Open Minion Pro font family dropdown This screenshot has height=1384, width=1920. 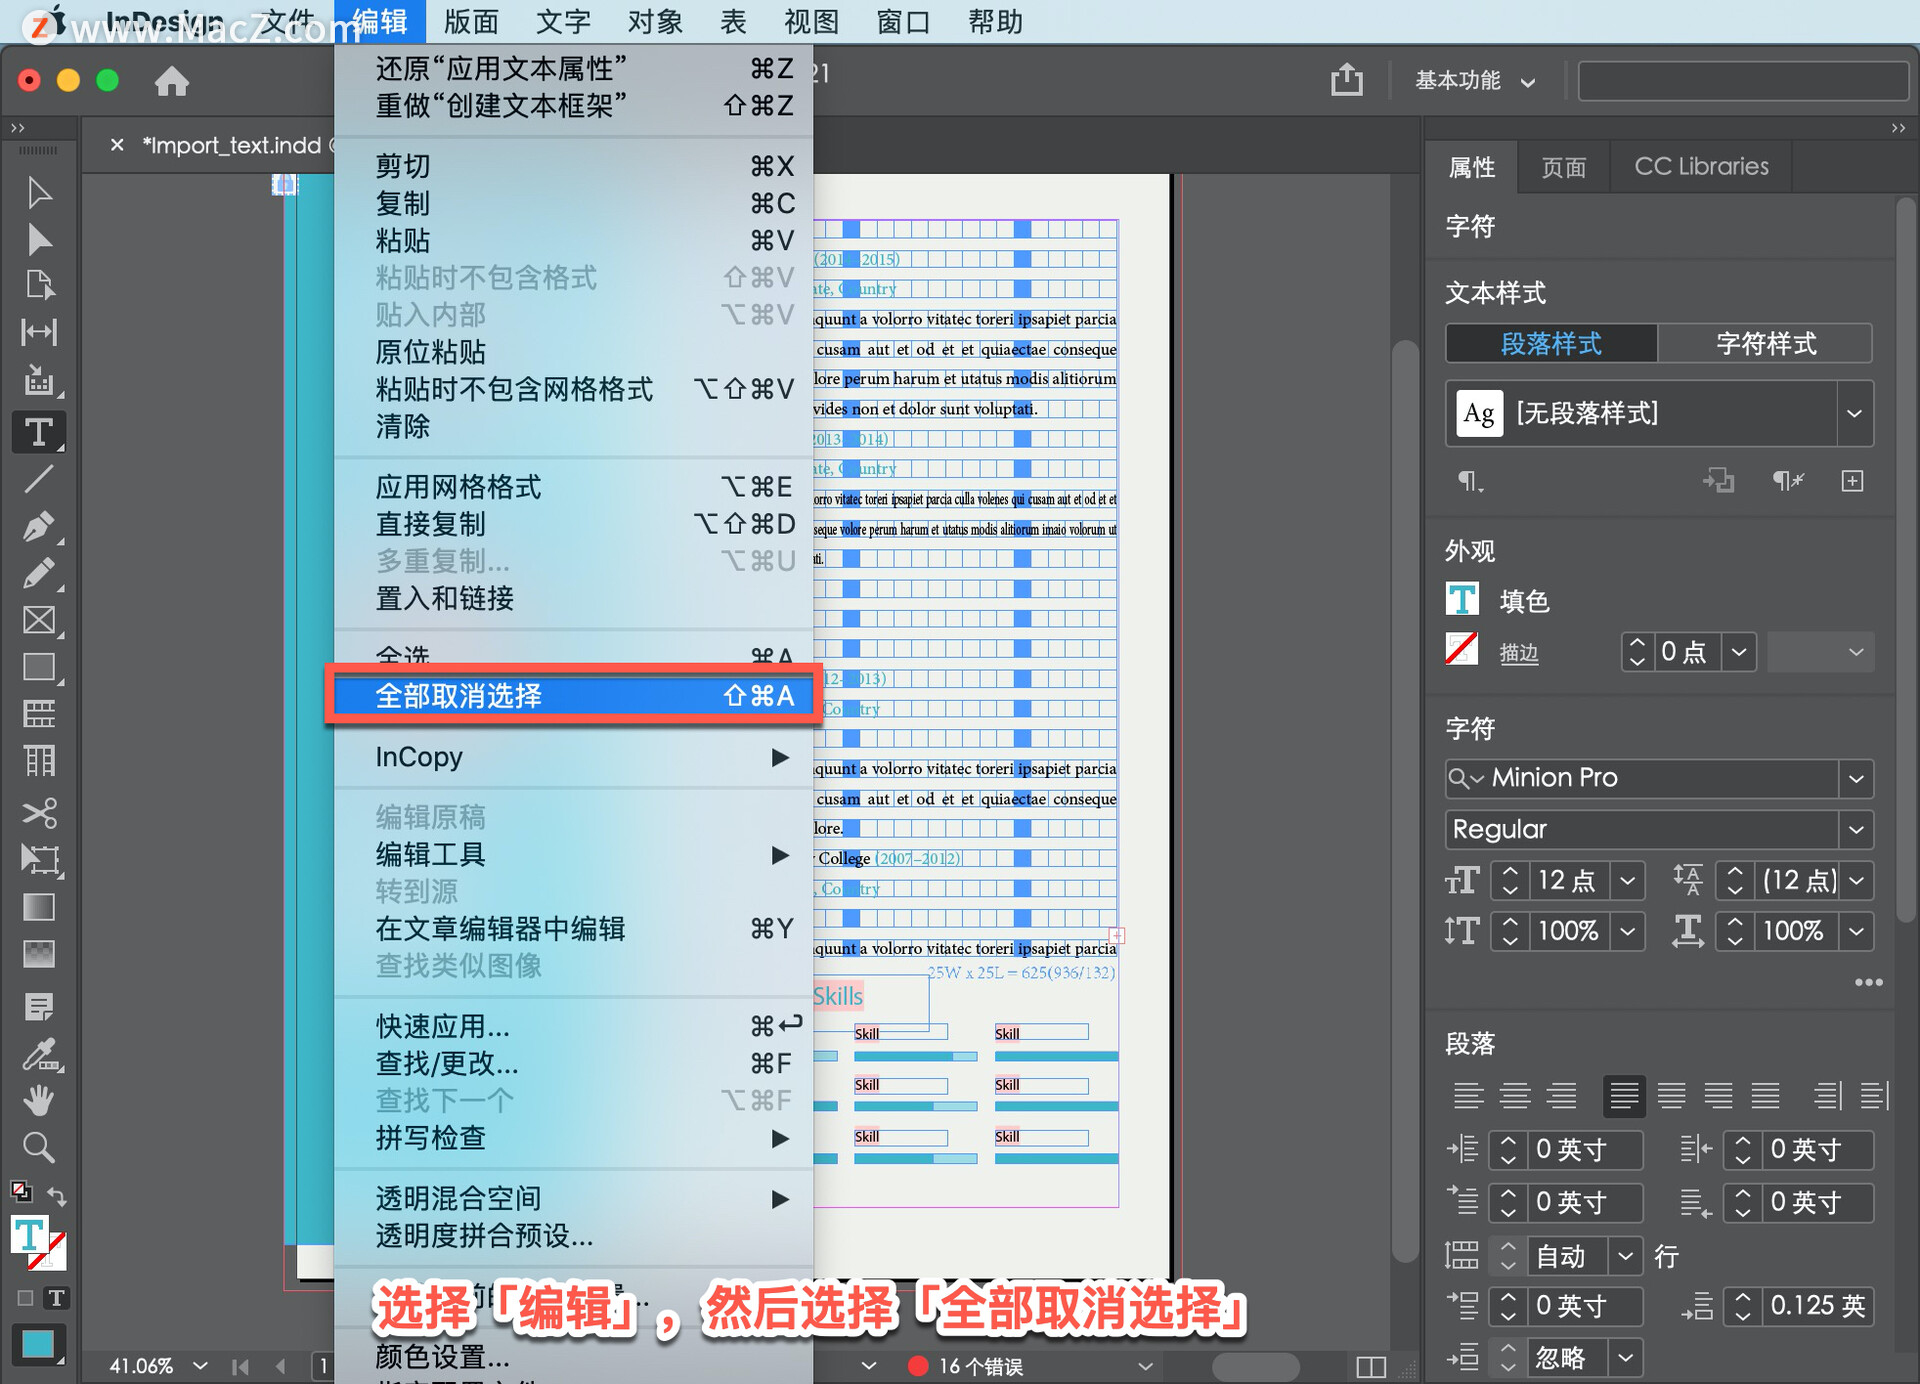tap(1856, 778)
